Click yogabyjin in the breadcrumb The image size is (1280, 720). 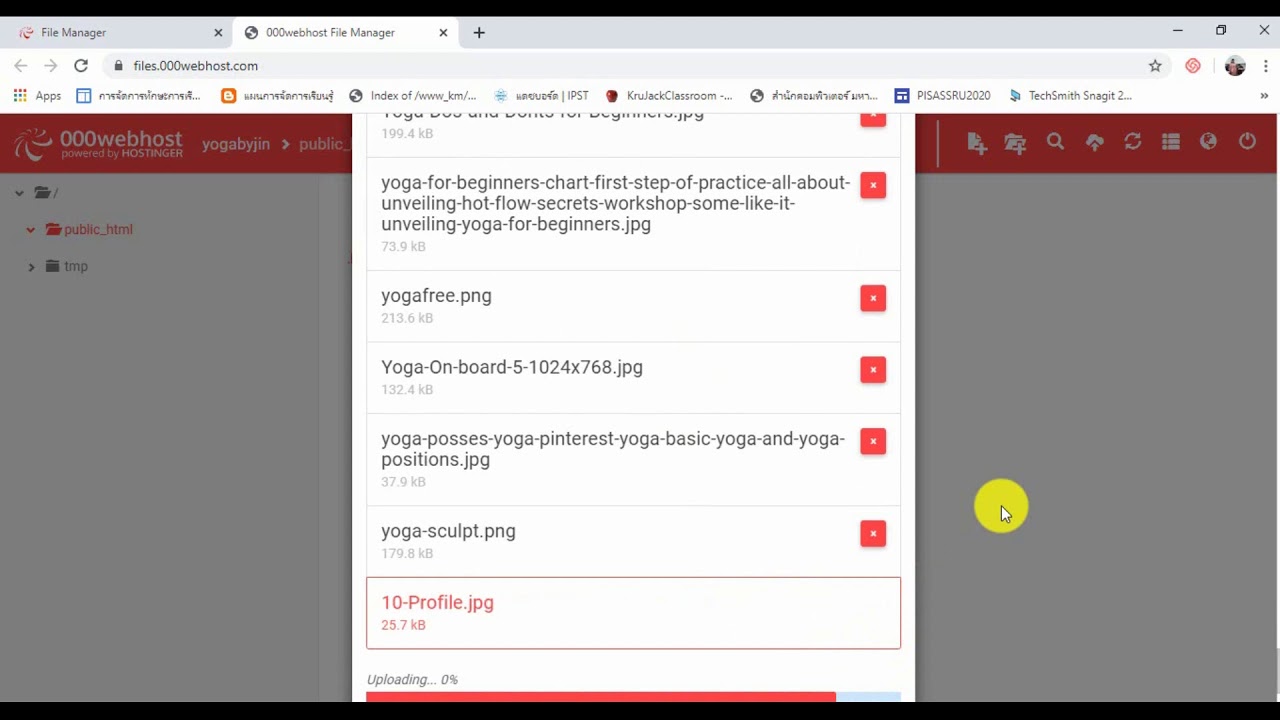[236, 144]
